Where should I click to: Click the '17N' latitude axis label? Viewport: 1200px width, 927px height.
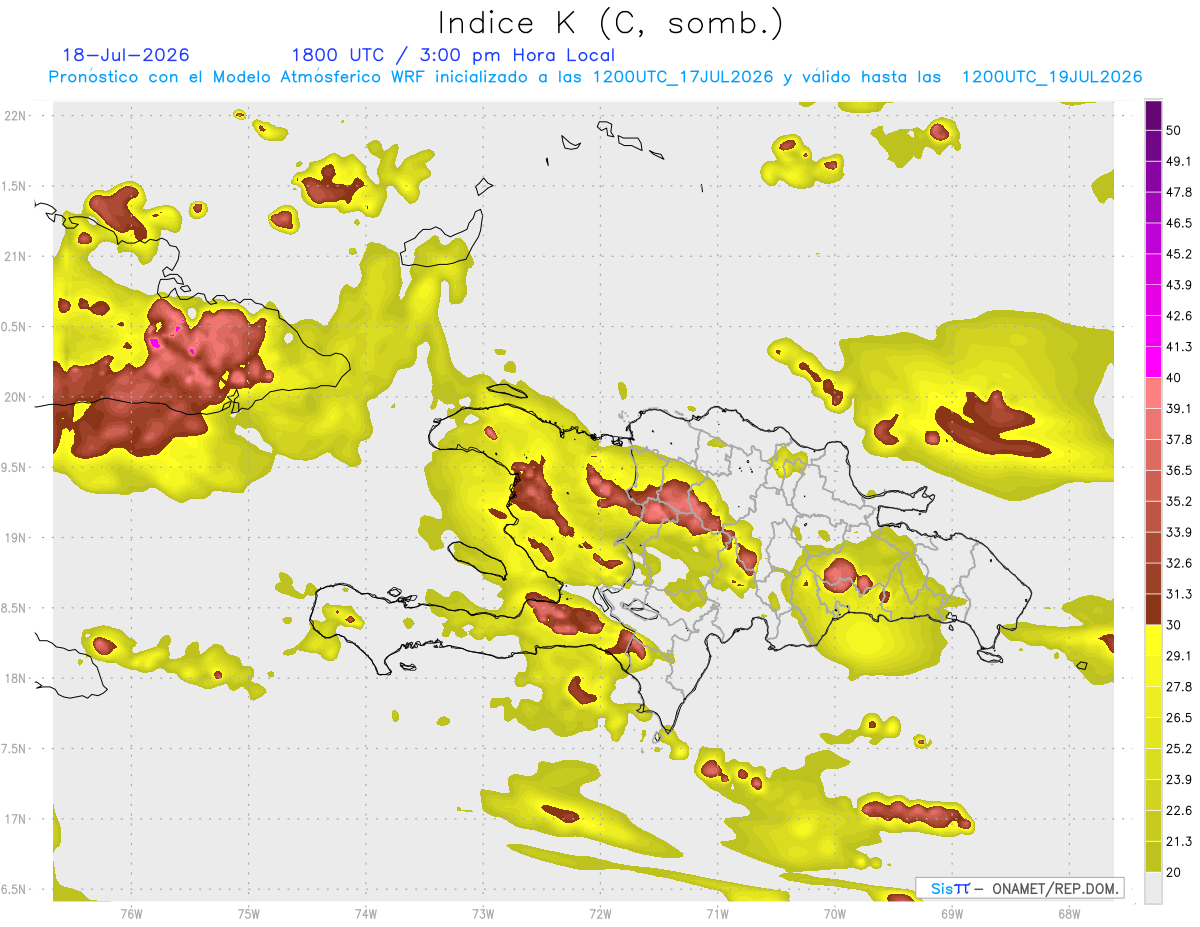[15, 819]
